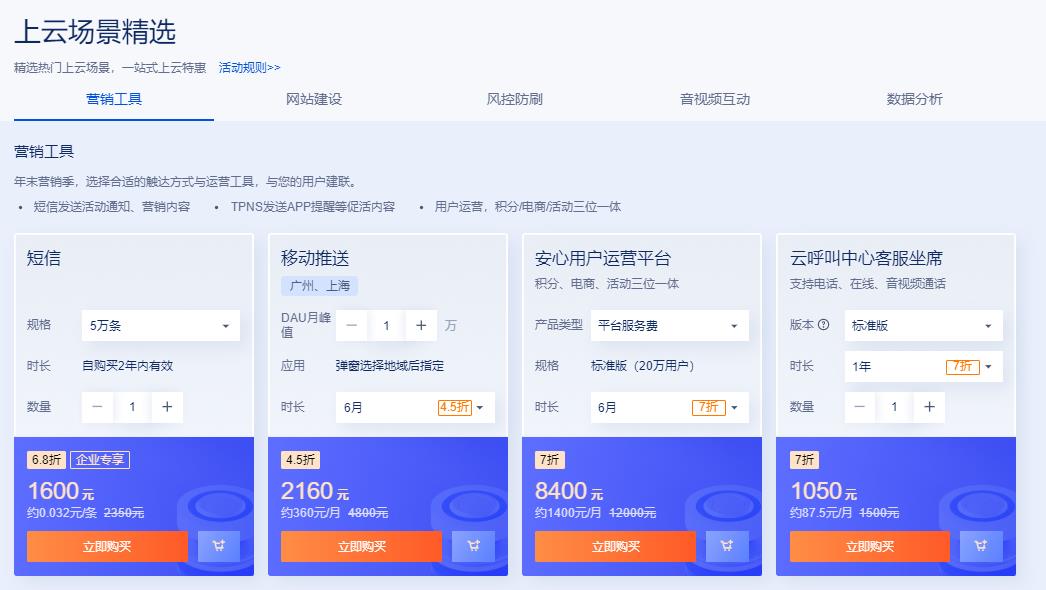Screen dimensions: 1046x590
Task: Decrease 短信 quantity with minus button
Action: click(97, 407)
